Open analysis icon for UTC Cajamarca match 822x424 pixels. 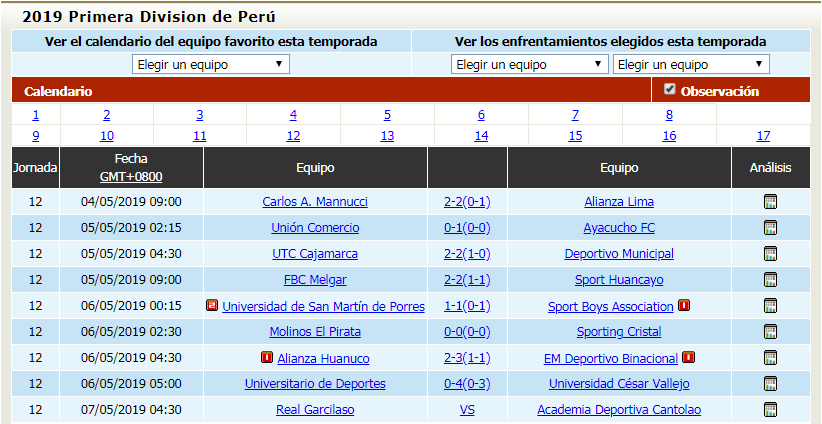click(x=770, y=254)
